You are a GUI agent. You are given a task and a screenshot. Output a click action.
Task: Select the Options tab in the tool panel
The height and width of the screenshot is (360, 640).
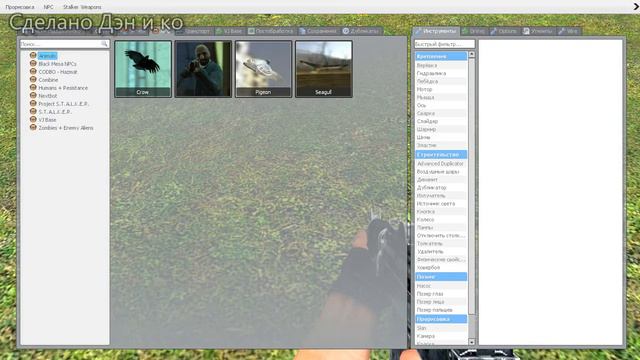coord(503,31)
